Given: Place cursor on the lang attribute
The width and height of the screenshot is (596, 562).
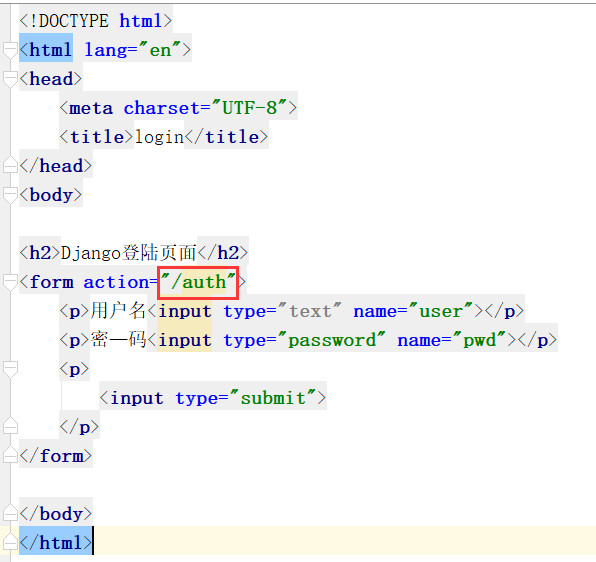Looking at the screenshot, I should (106, 50).
